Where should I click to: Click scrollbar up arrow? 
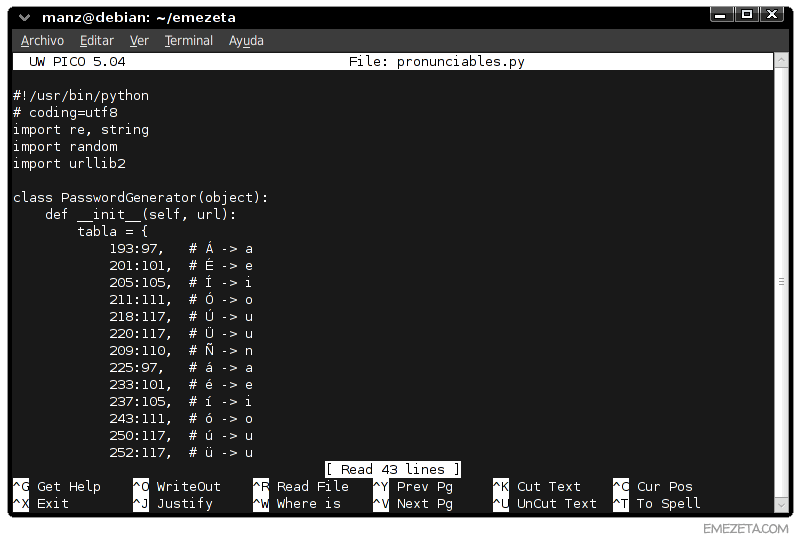pyautogui.click(x=781, y=60)
